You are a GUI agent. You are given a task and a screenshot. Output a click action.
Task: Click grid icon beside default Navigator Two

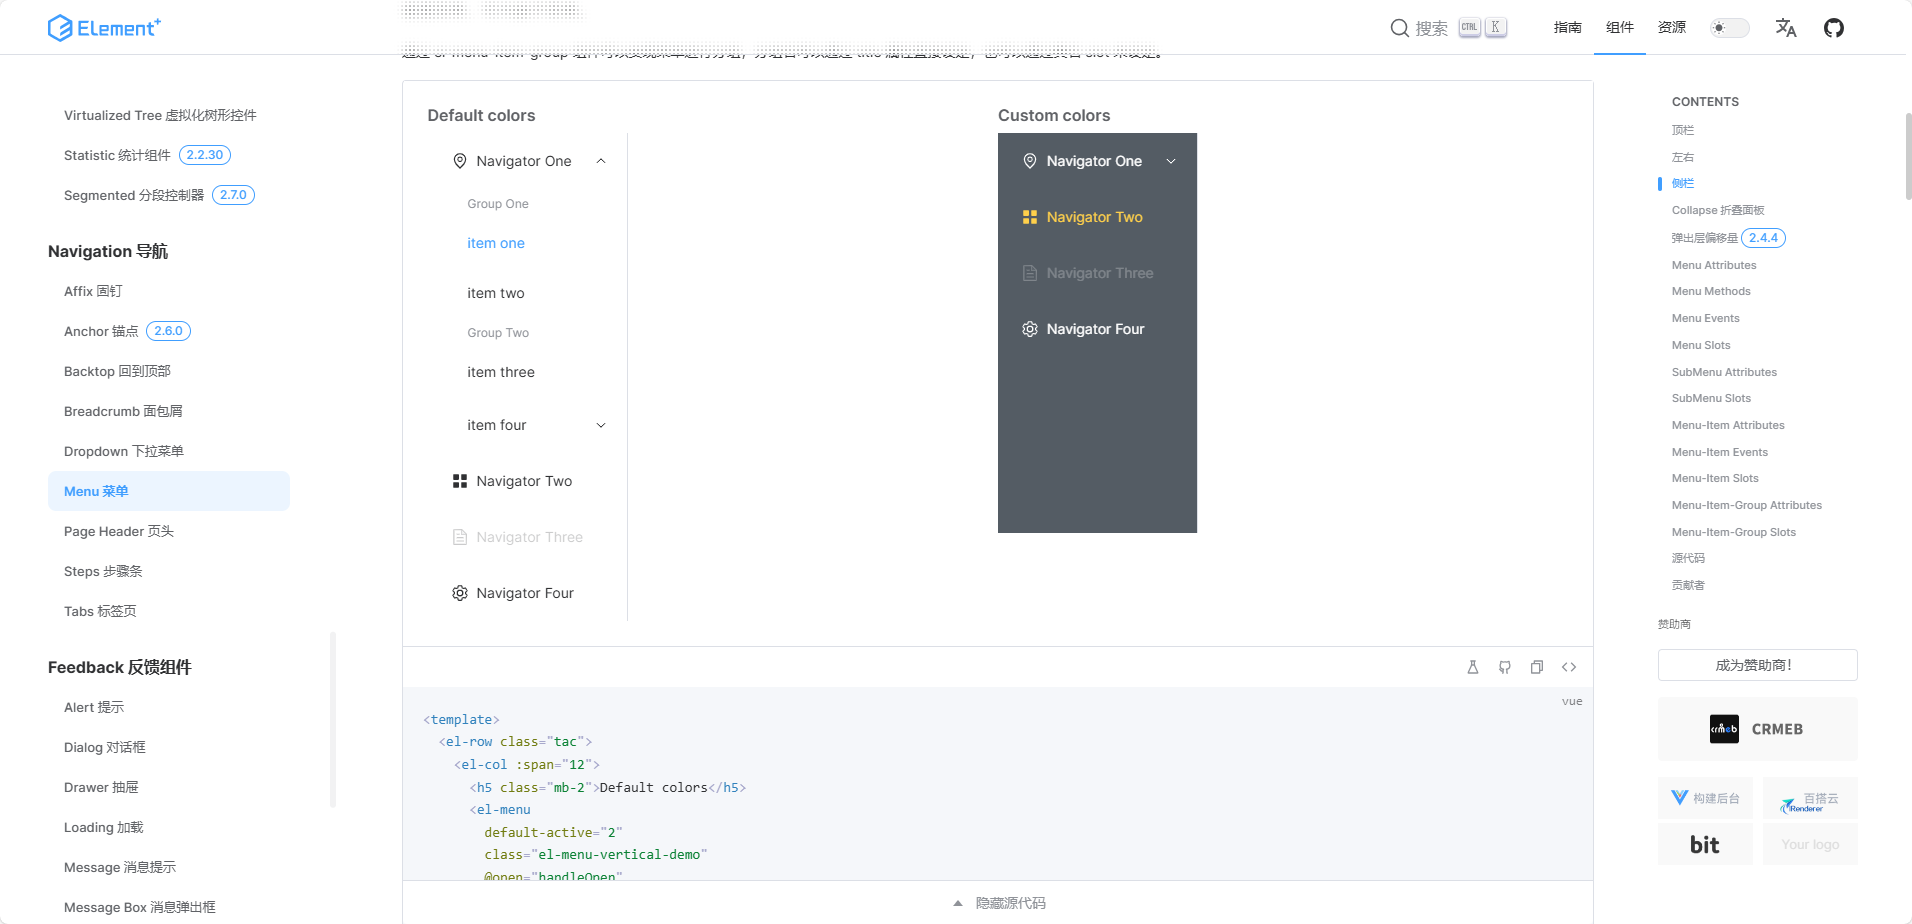tap(460, 481)
